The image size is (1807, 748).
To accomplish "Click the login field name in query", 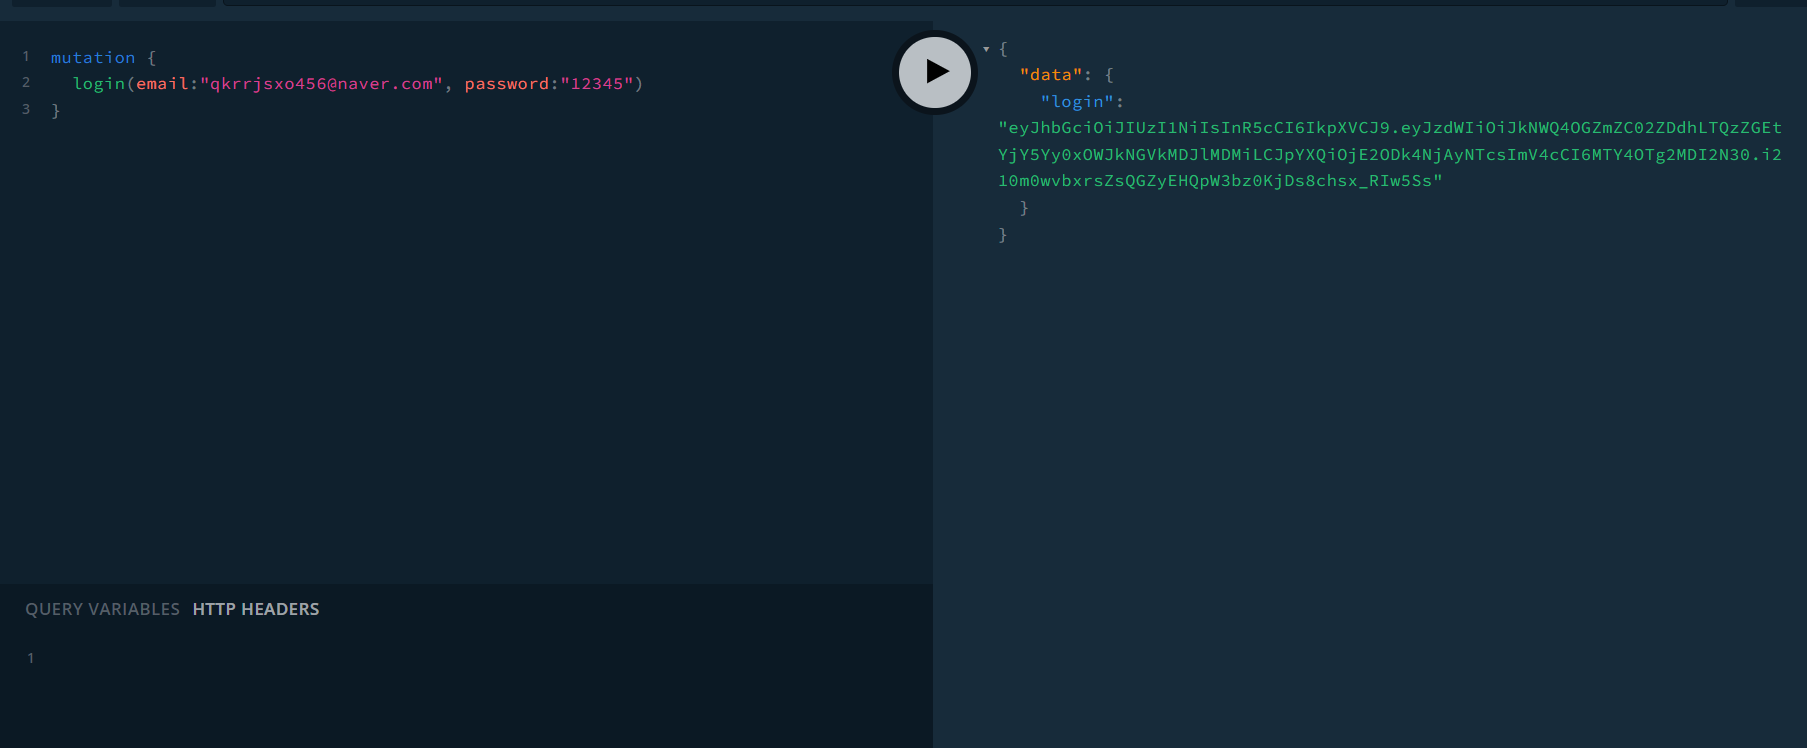I will tap(99, 84).
